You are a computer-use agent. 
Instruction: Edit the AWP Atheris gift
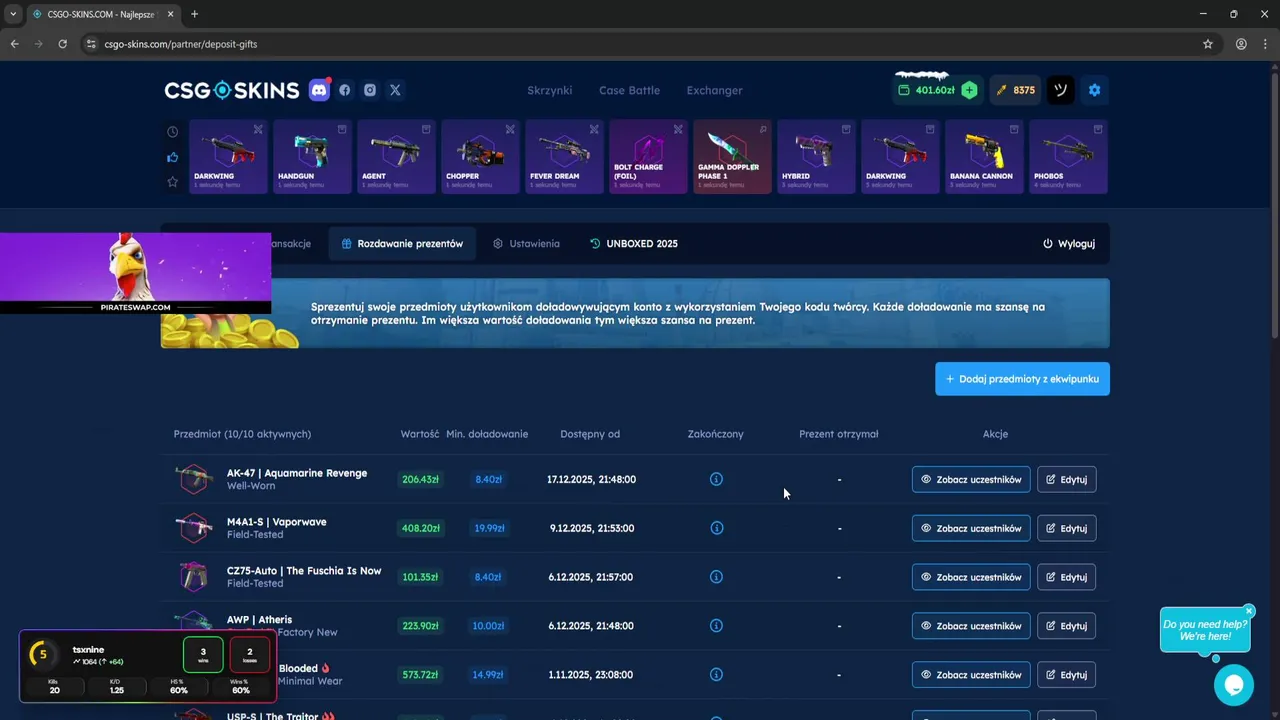click(1066, 626)
